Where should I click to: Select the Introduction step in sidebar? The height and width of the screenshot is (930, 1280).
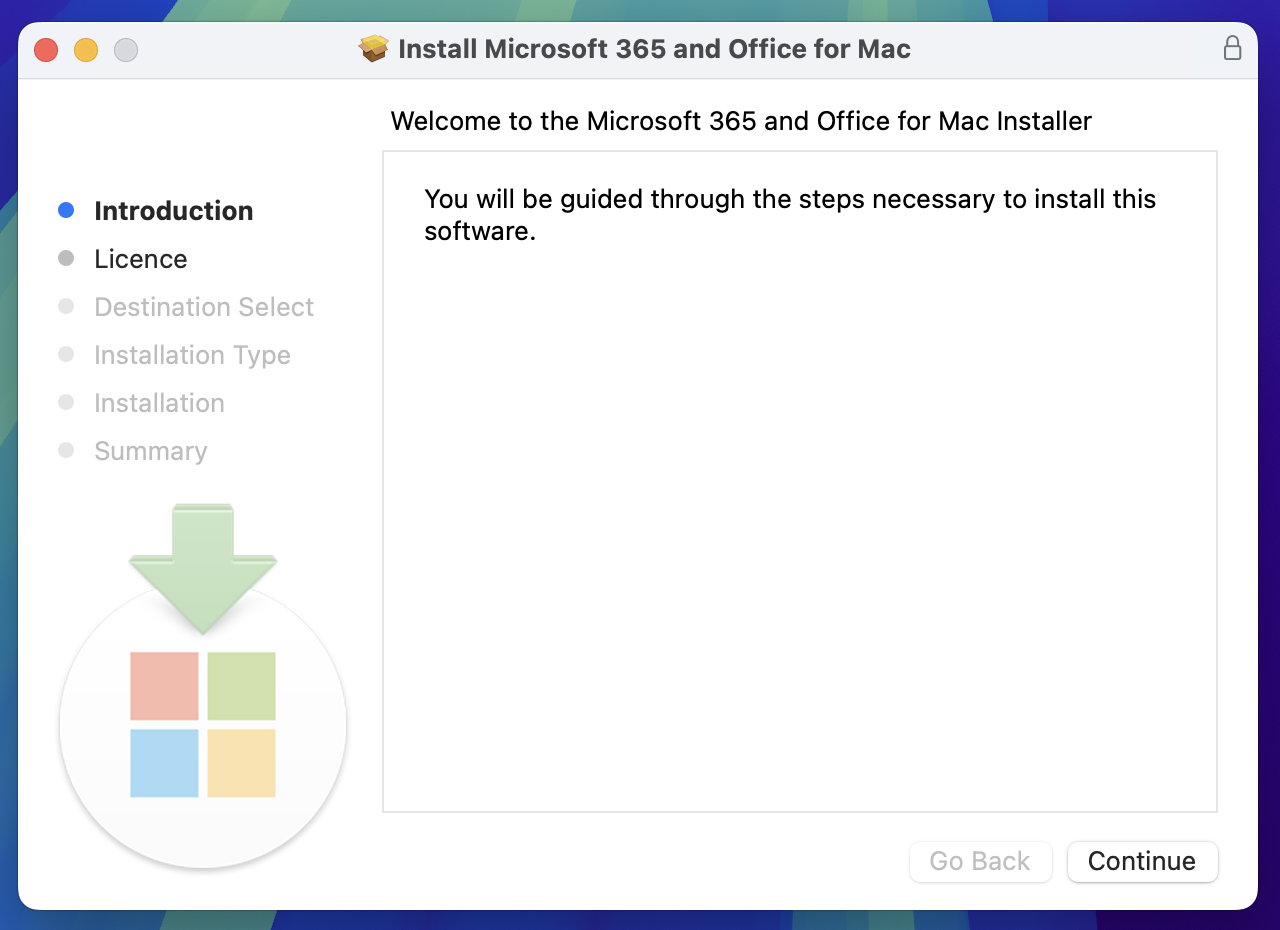tap(174, 211)
